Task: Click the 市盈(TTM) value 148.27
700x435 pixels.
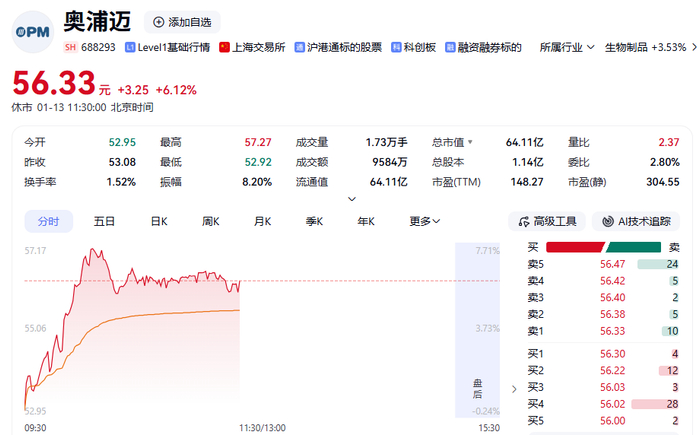Action: [x=527, y=182]
